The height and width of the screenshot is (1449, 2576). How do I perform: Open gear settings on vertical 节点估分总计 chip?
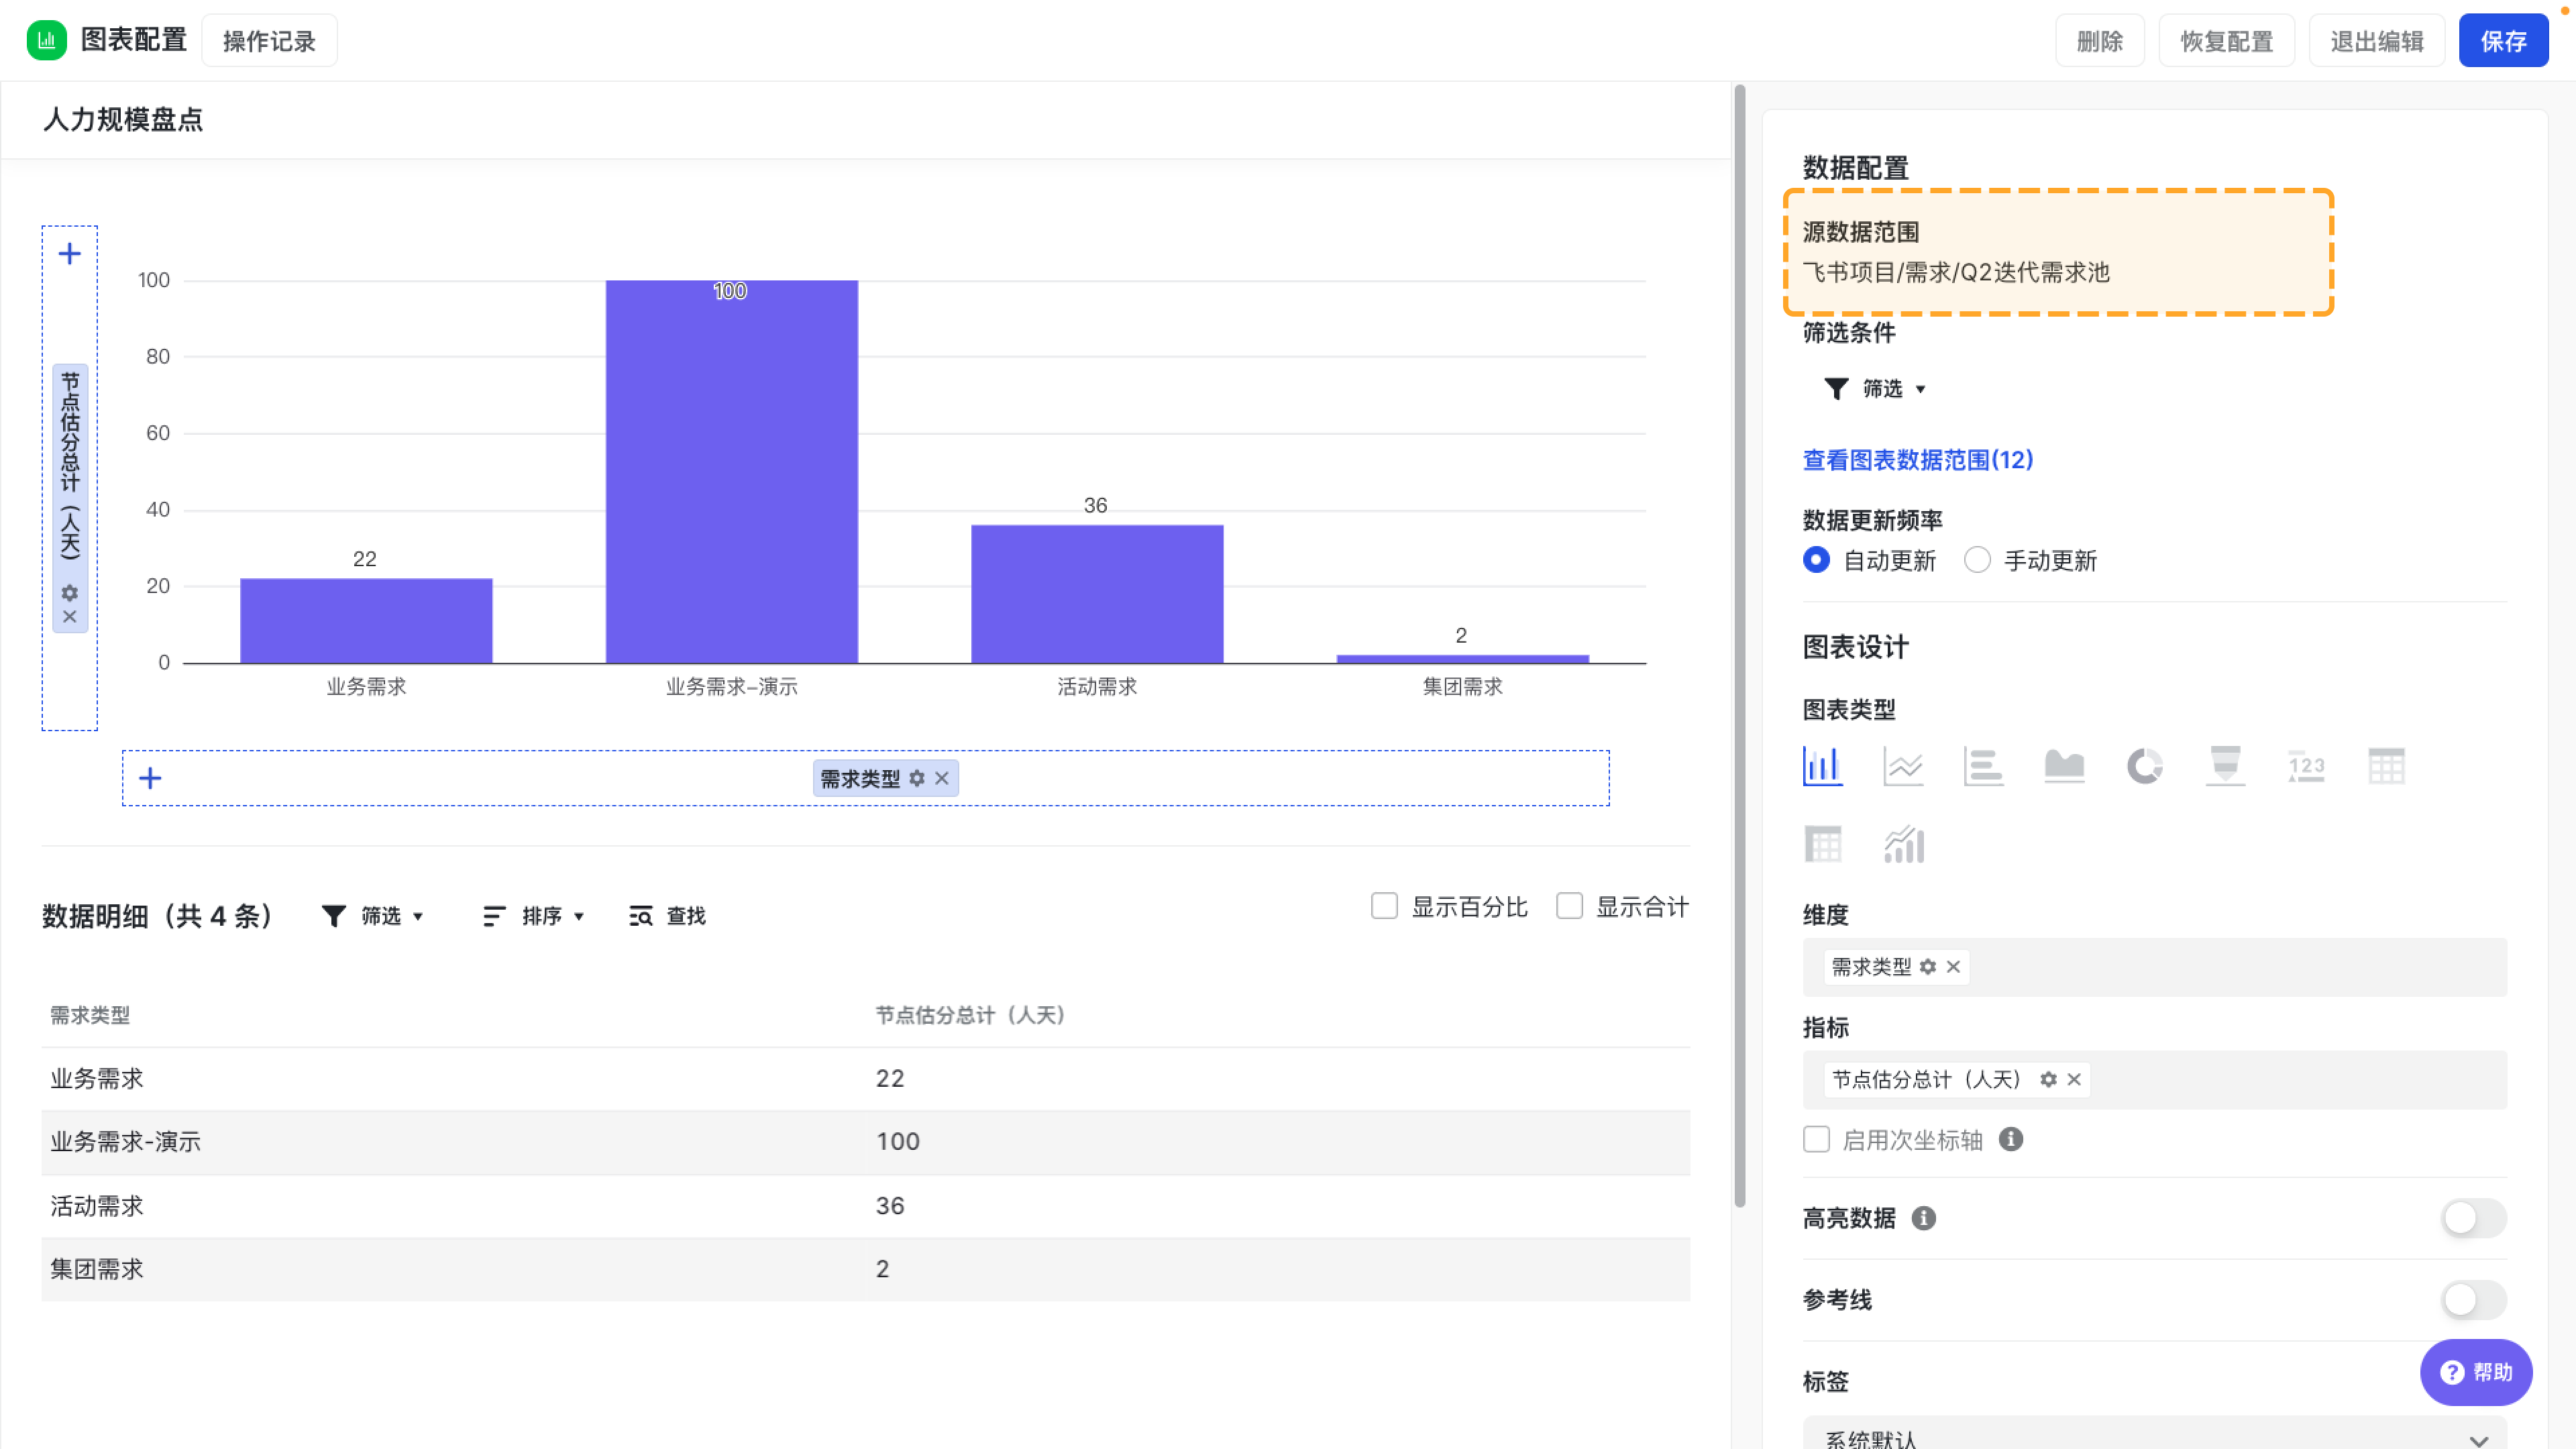[x=69, y=593]
